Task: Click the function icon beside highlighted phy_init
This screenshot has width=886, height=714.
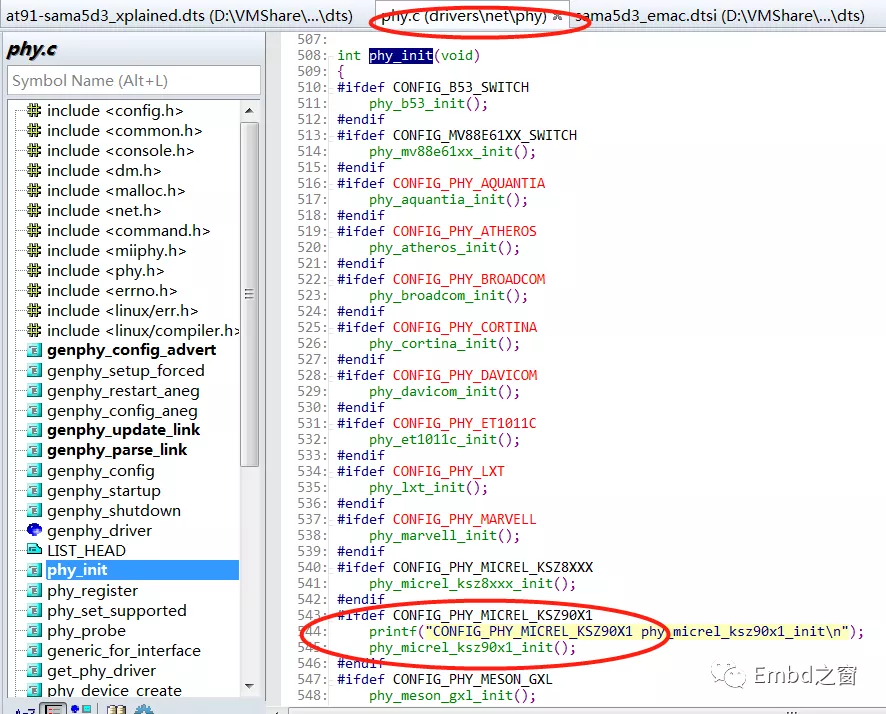Action: pos(34,570)
